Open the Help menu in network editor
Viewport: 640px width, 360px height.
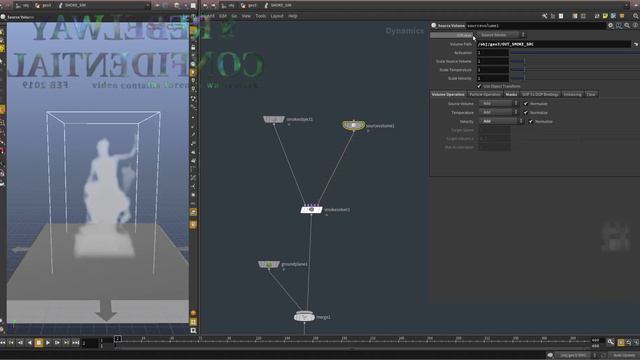(x=293, y=16)
